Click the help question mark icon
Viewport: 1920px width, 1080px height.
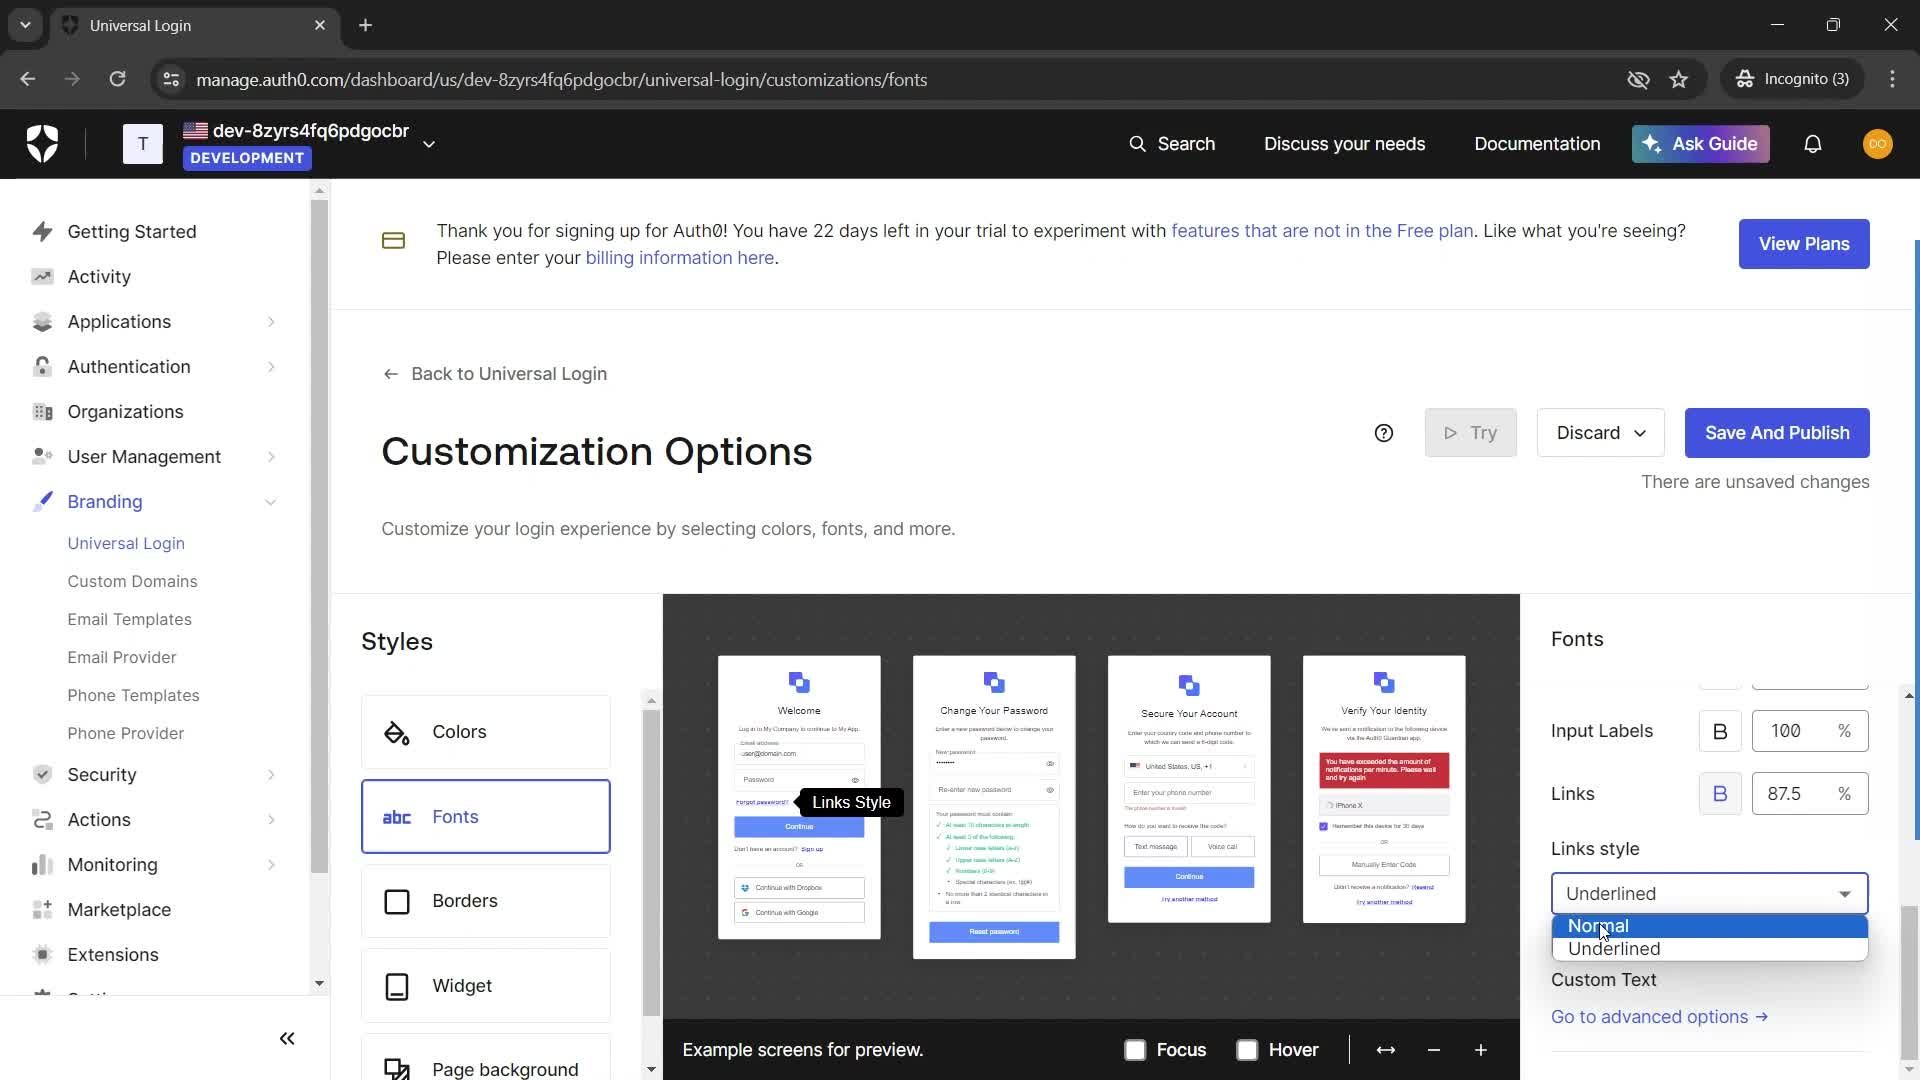click(x=1383, y=433)
